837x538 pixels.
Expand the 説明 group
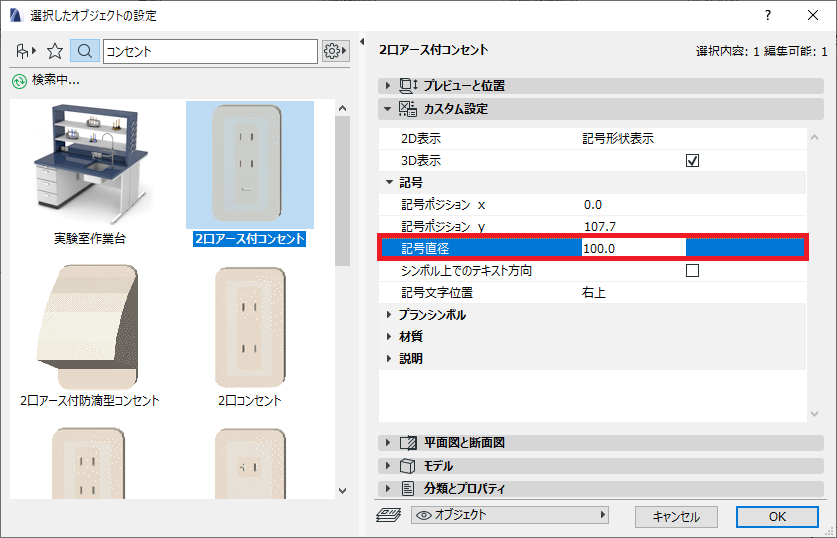pyautogui.click(x=389, y=359)
